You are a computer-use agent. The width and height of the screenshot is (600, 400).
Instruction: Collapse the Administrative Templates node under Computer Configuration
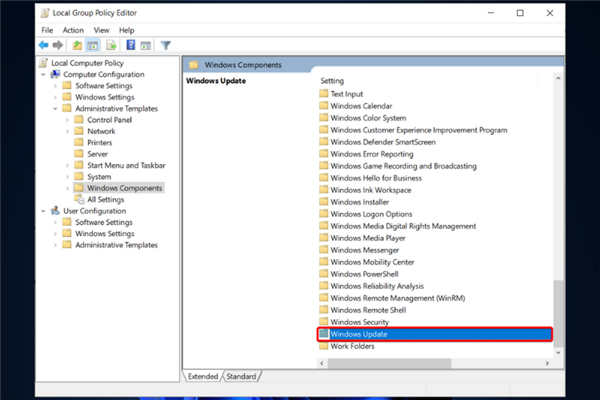55,109
